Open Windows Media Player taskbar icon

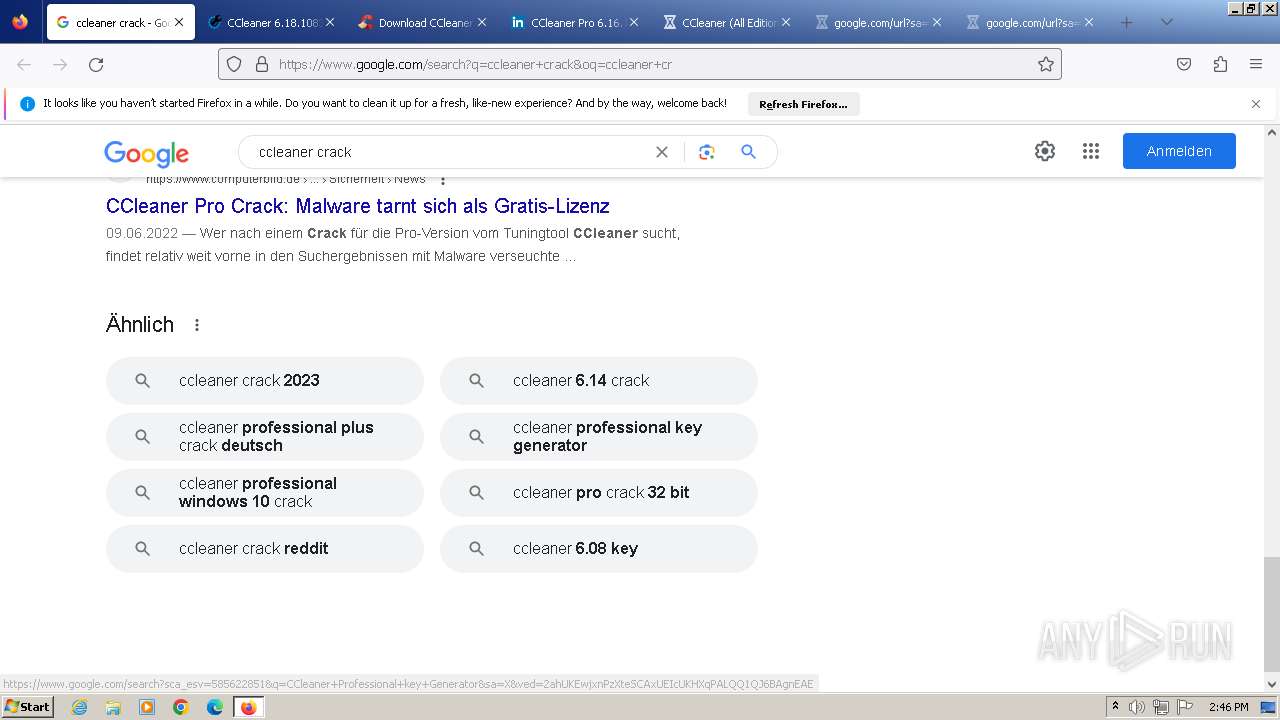click(147, 707)
